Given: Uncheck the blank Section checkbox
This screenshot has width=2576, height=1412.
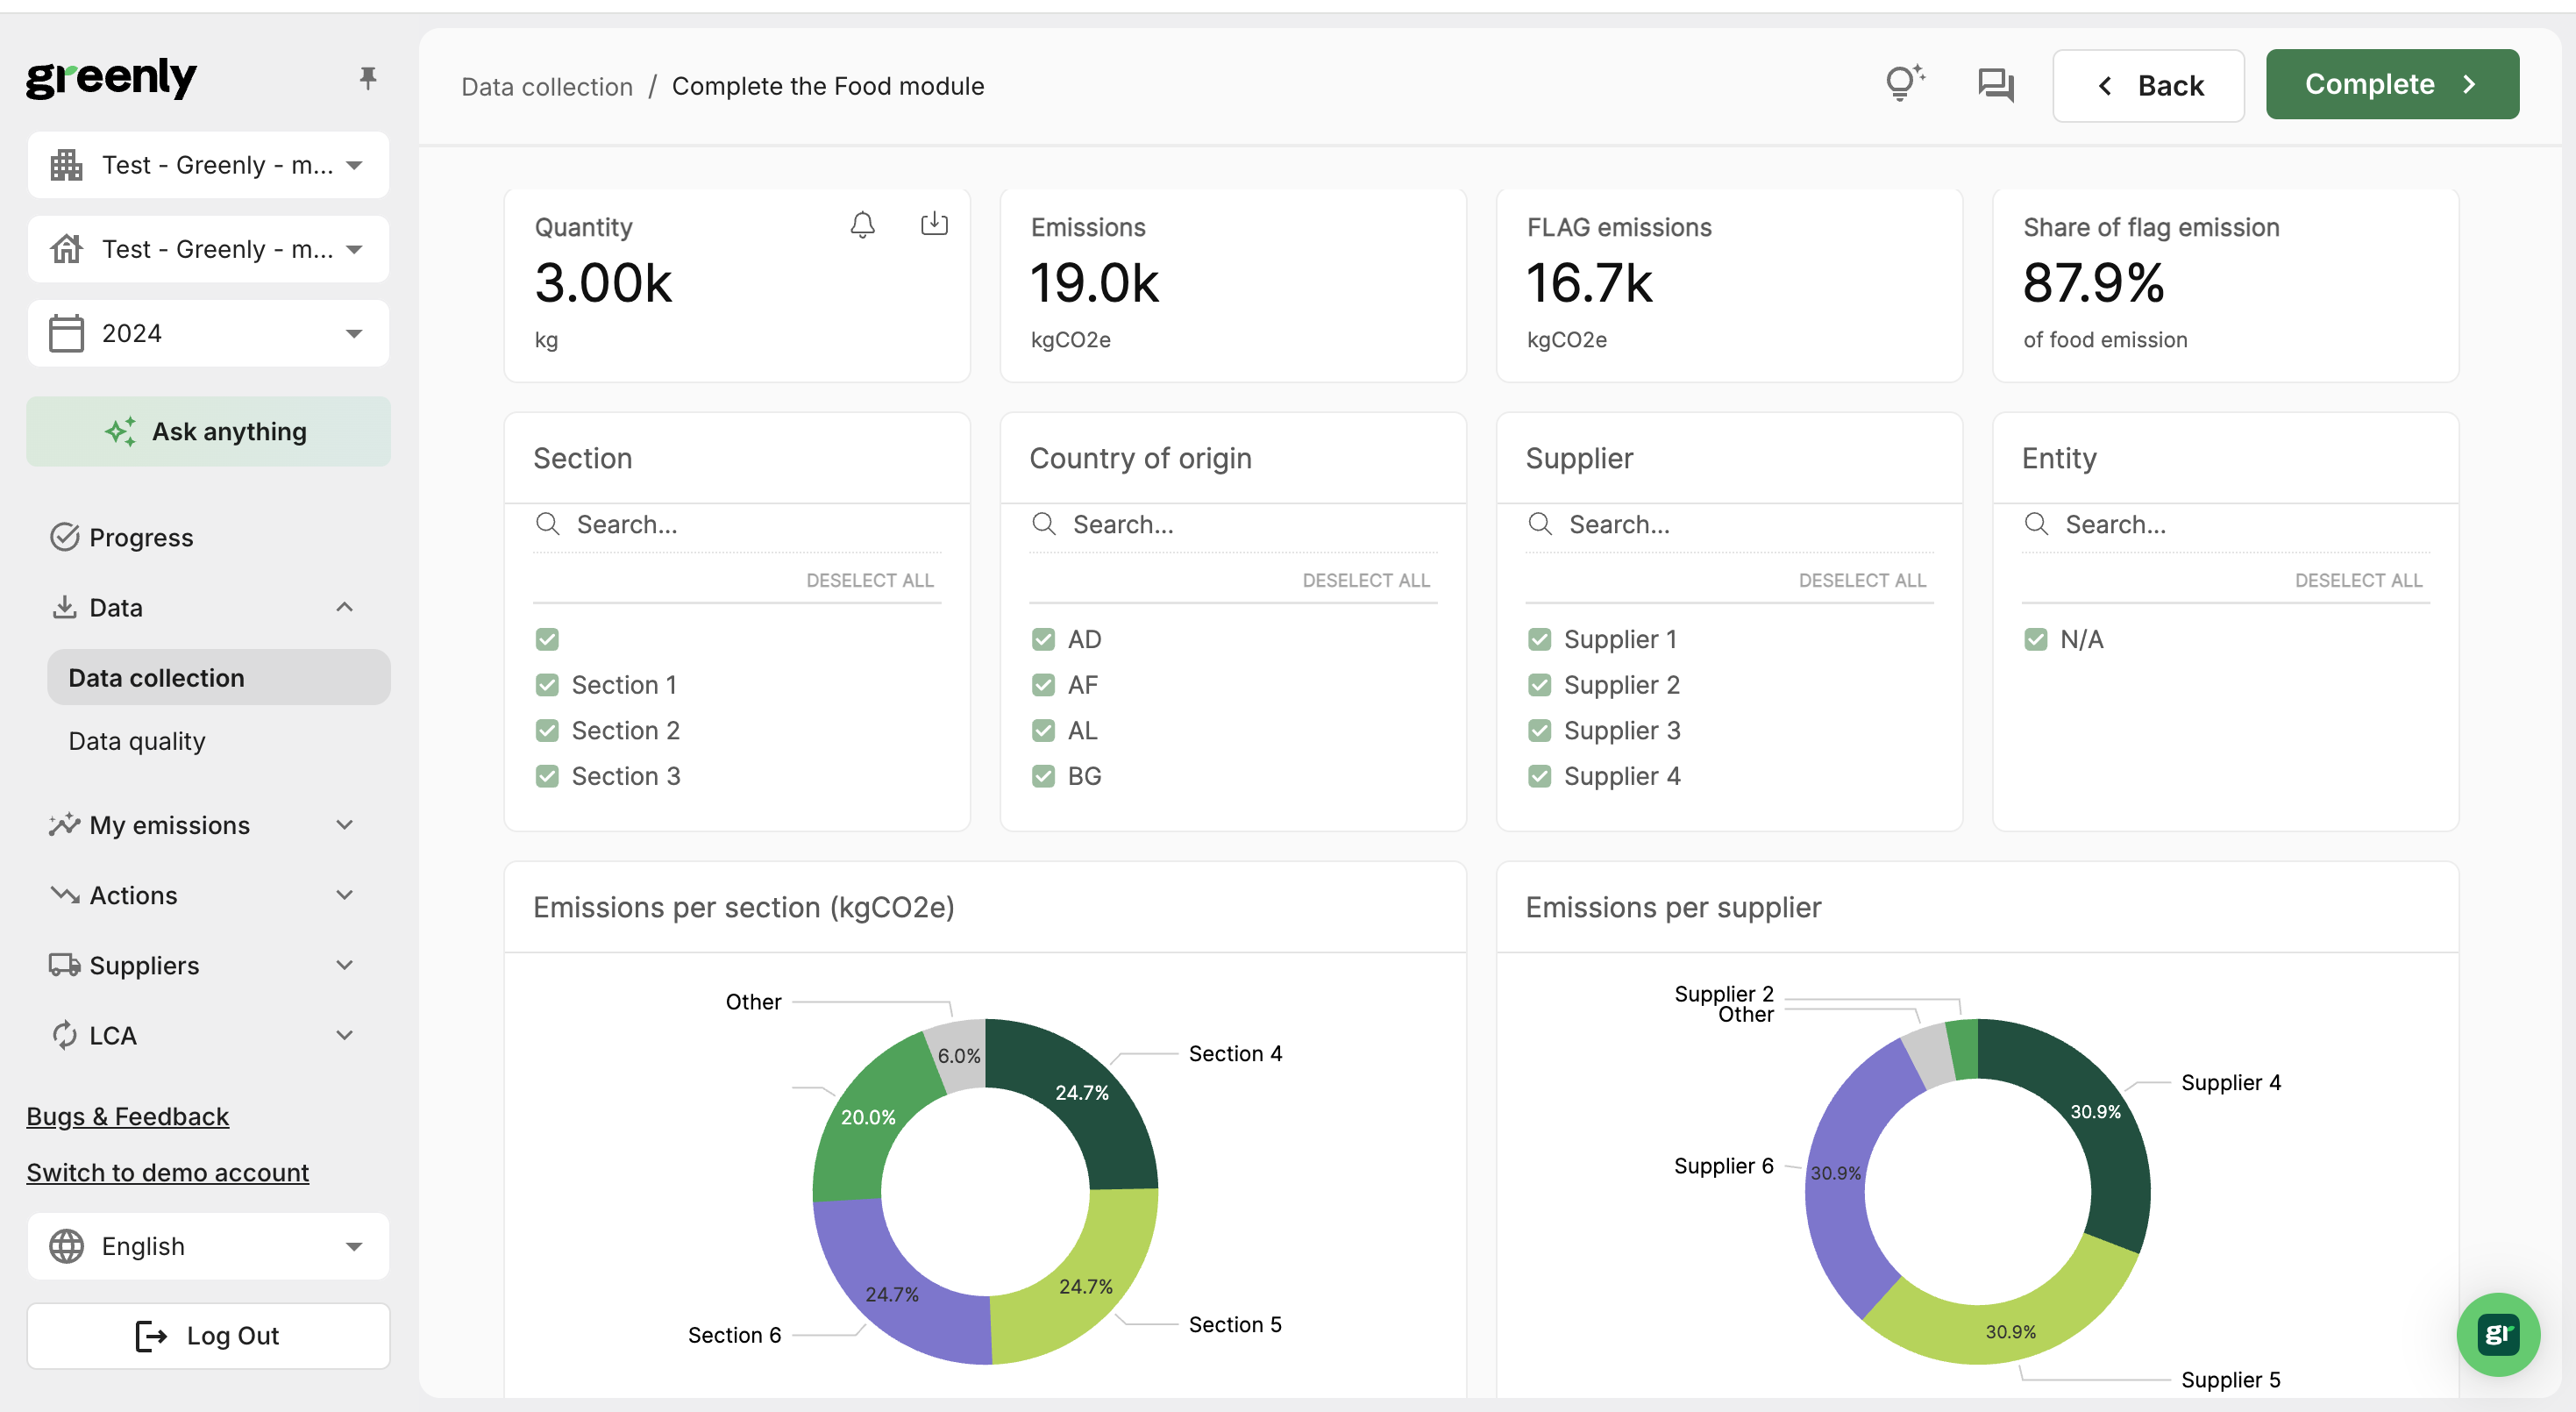Looking at the screenshot, I should point(547,639).
